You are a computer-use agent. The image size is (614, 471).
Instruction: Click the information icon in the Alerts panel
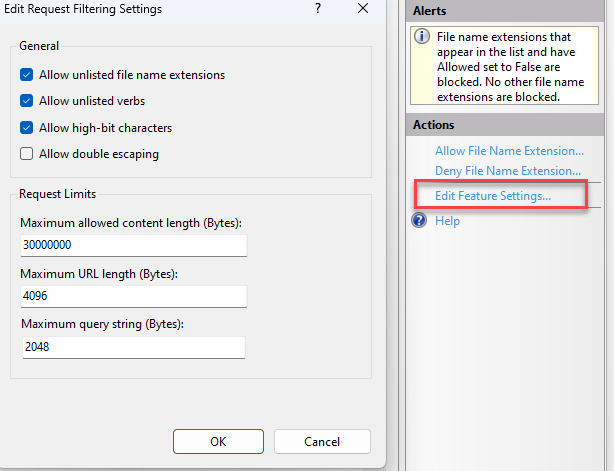[x=423, y=37]
